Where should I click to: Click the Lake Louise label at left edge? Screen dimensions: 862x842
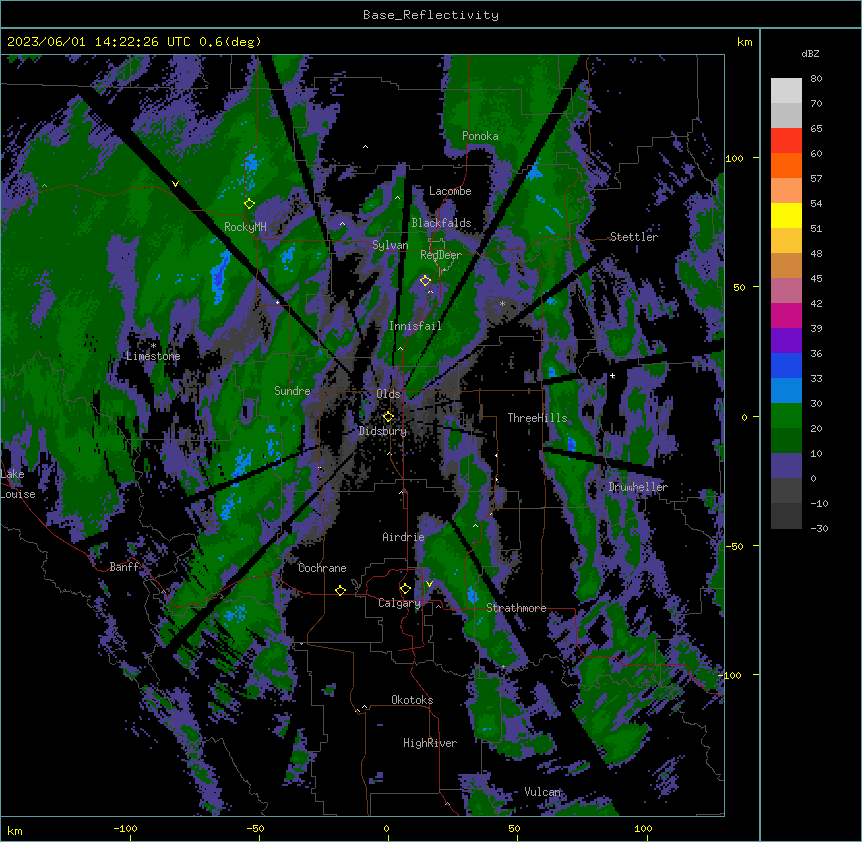[18, 484]
